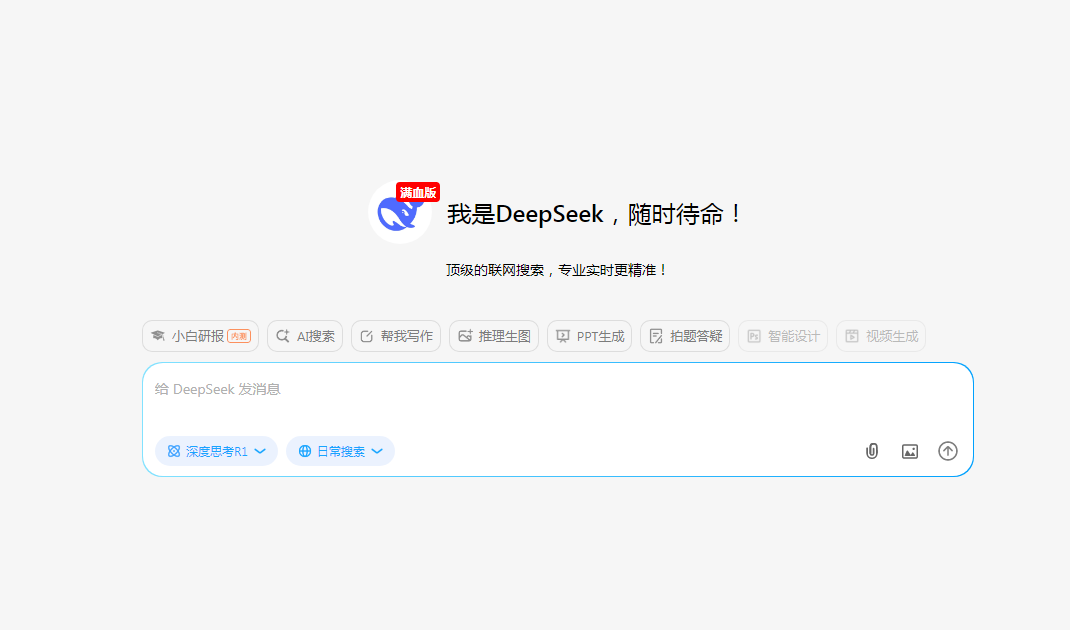Select the 拍题答疑 homework helper

pos(684,336)
